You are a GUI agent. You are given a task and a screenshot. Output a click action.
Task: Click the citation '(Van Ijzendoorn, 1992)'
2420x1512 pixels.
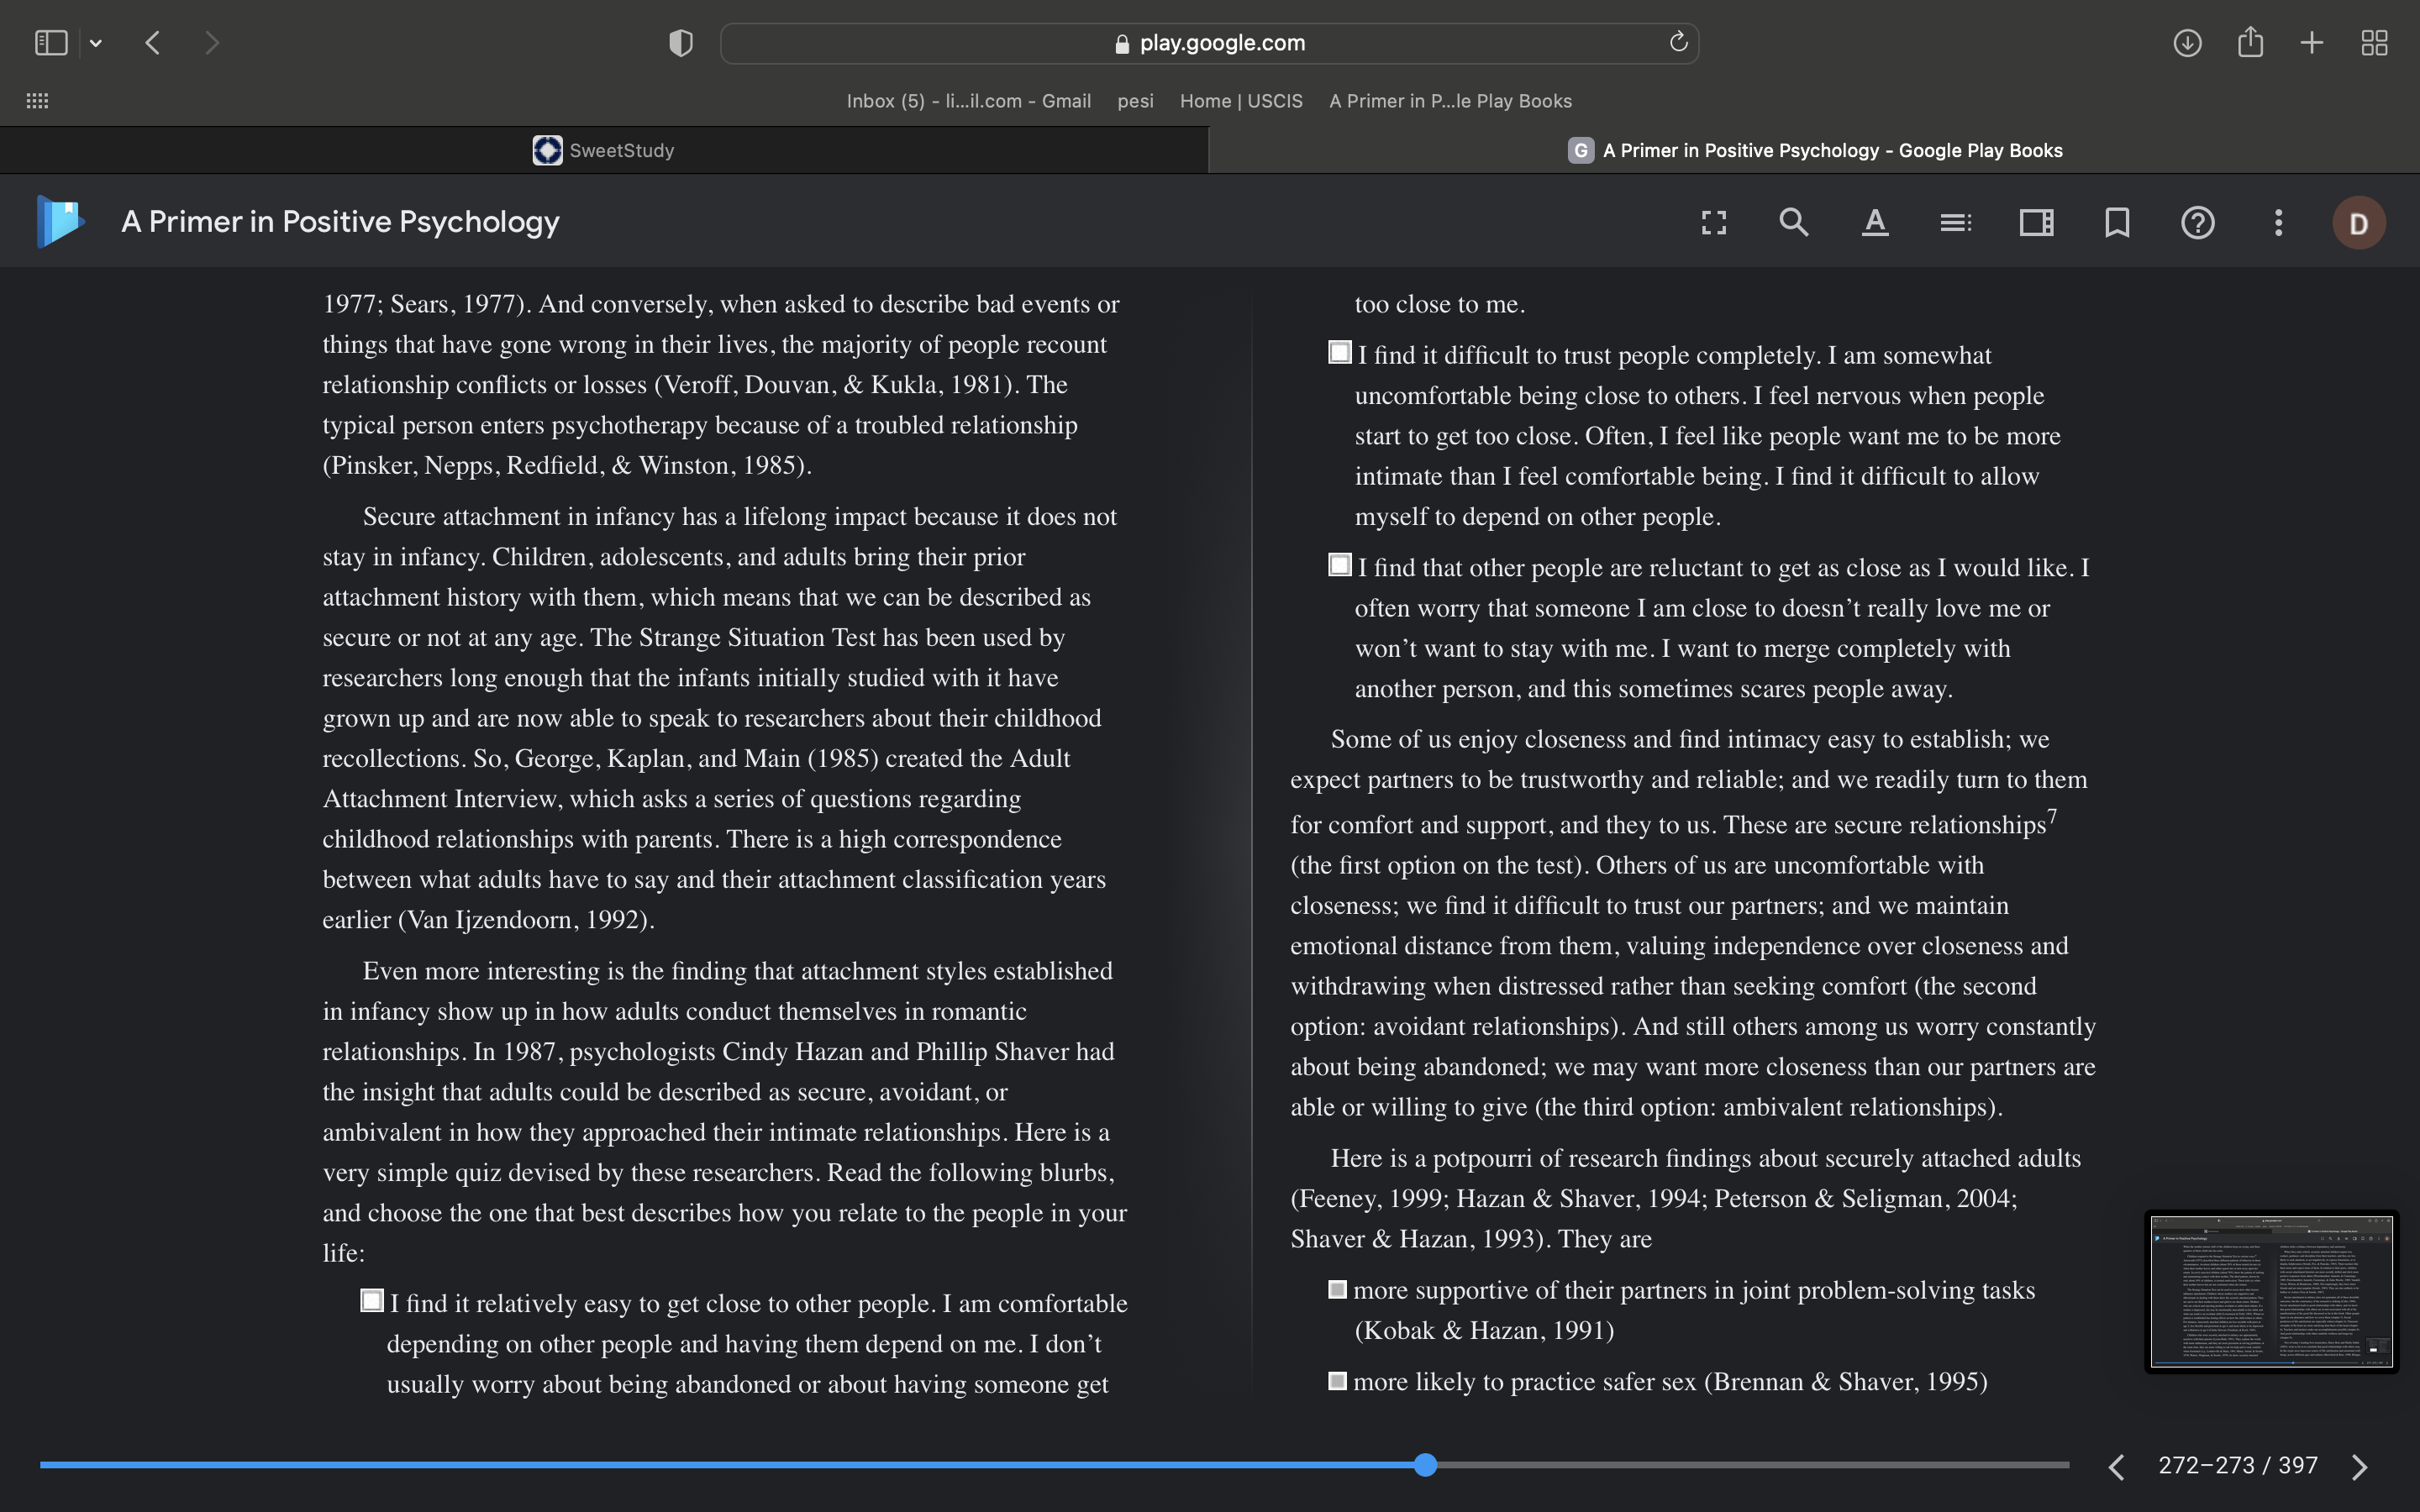pyautogui.click(x=526, y=919)
